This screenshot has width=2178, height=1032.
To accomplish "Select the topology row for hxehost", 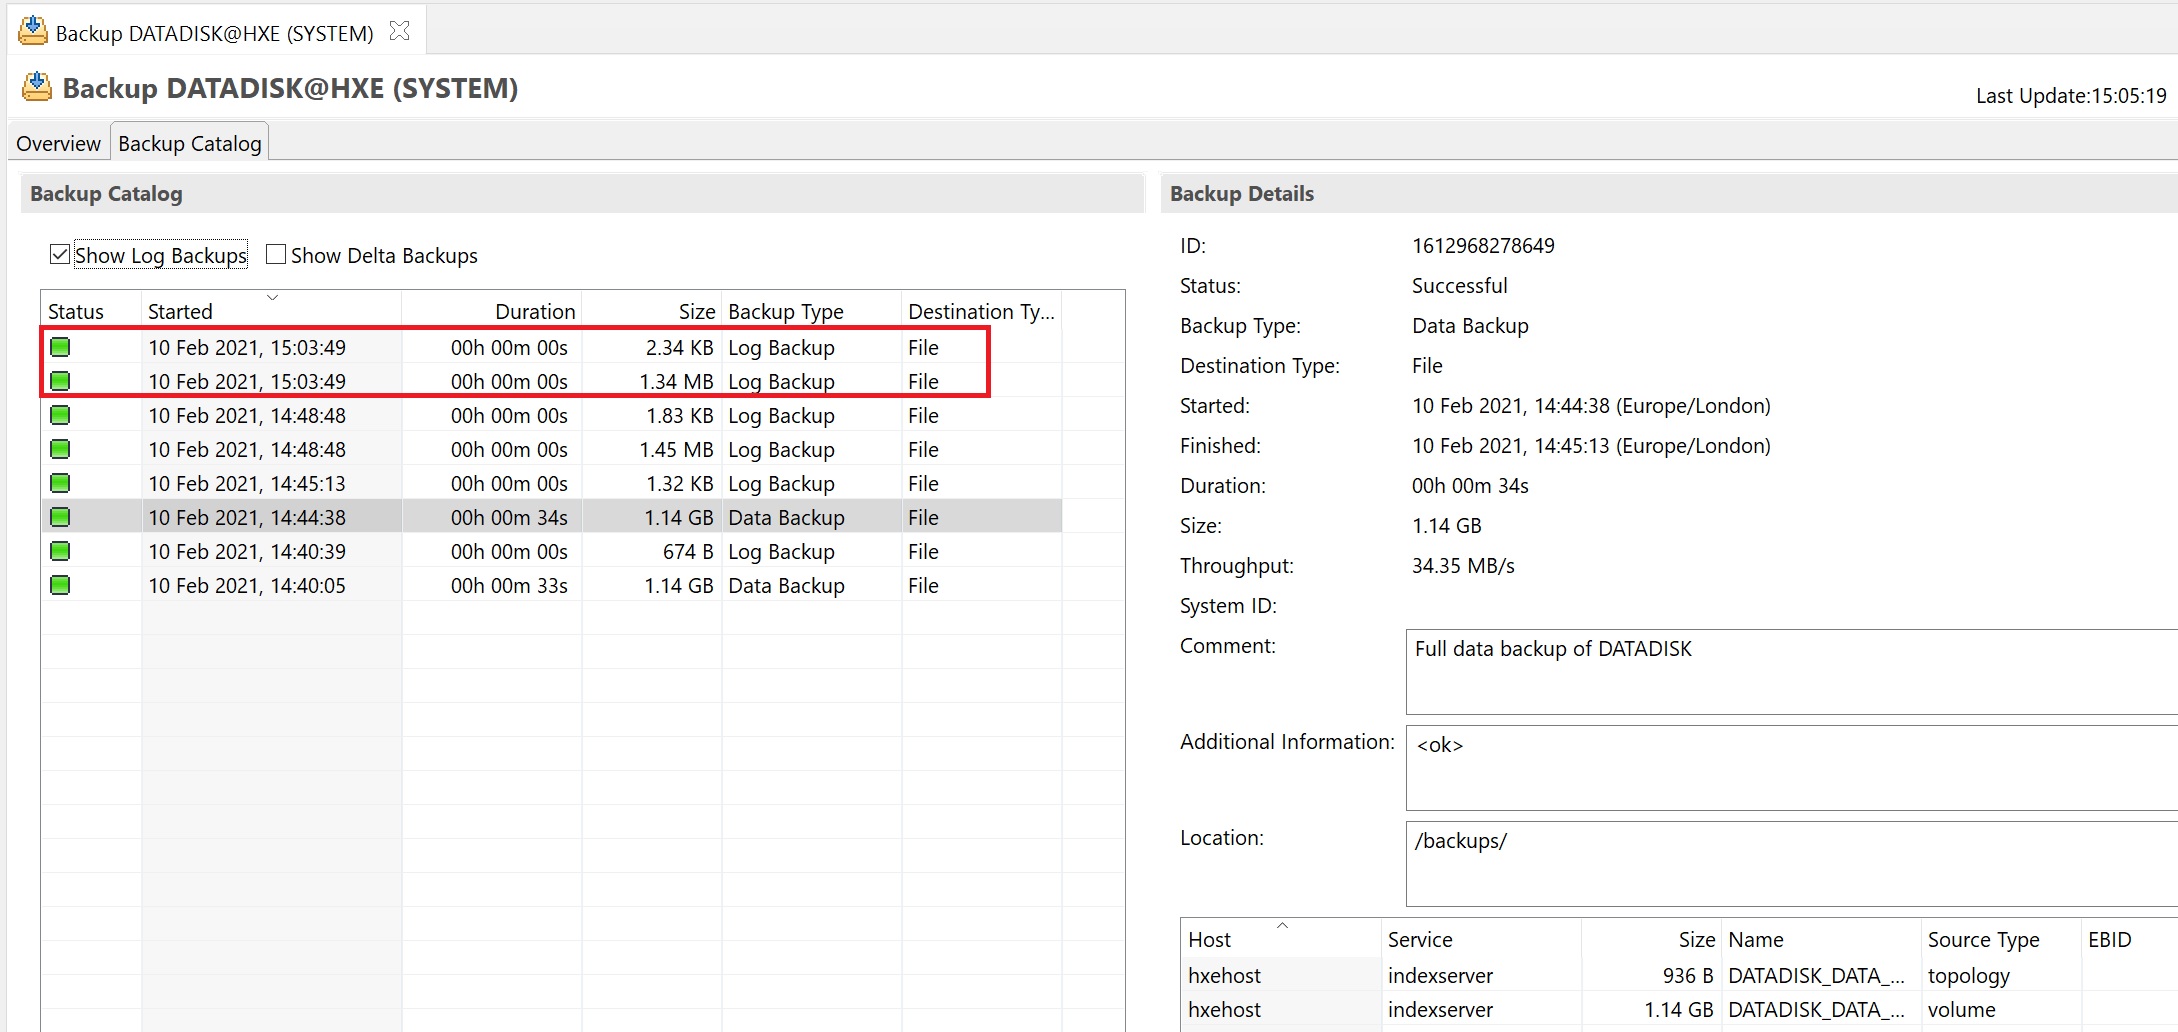I will pos(1680,975).
